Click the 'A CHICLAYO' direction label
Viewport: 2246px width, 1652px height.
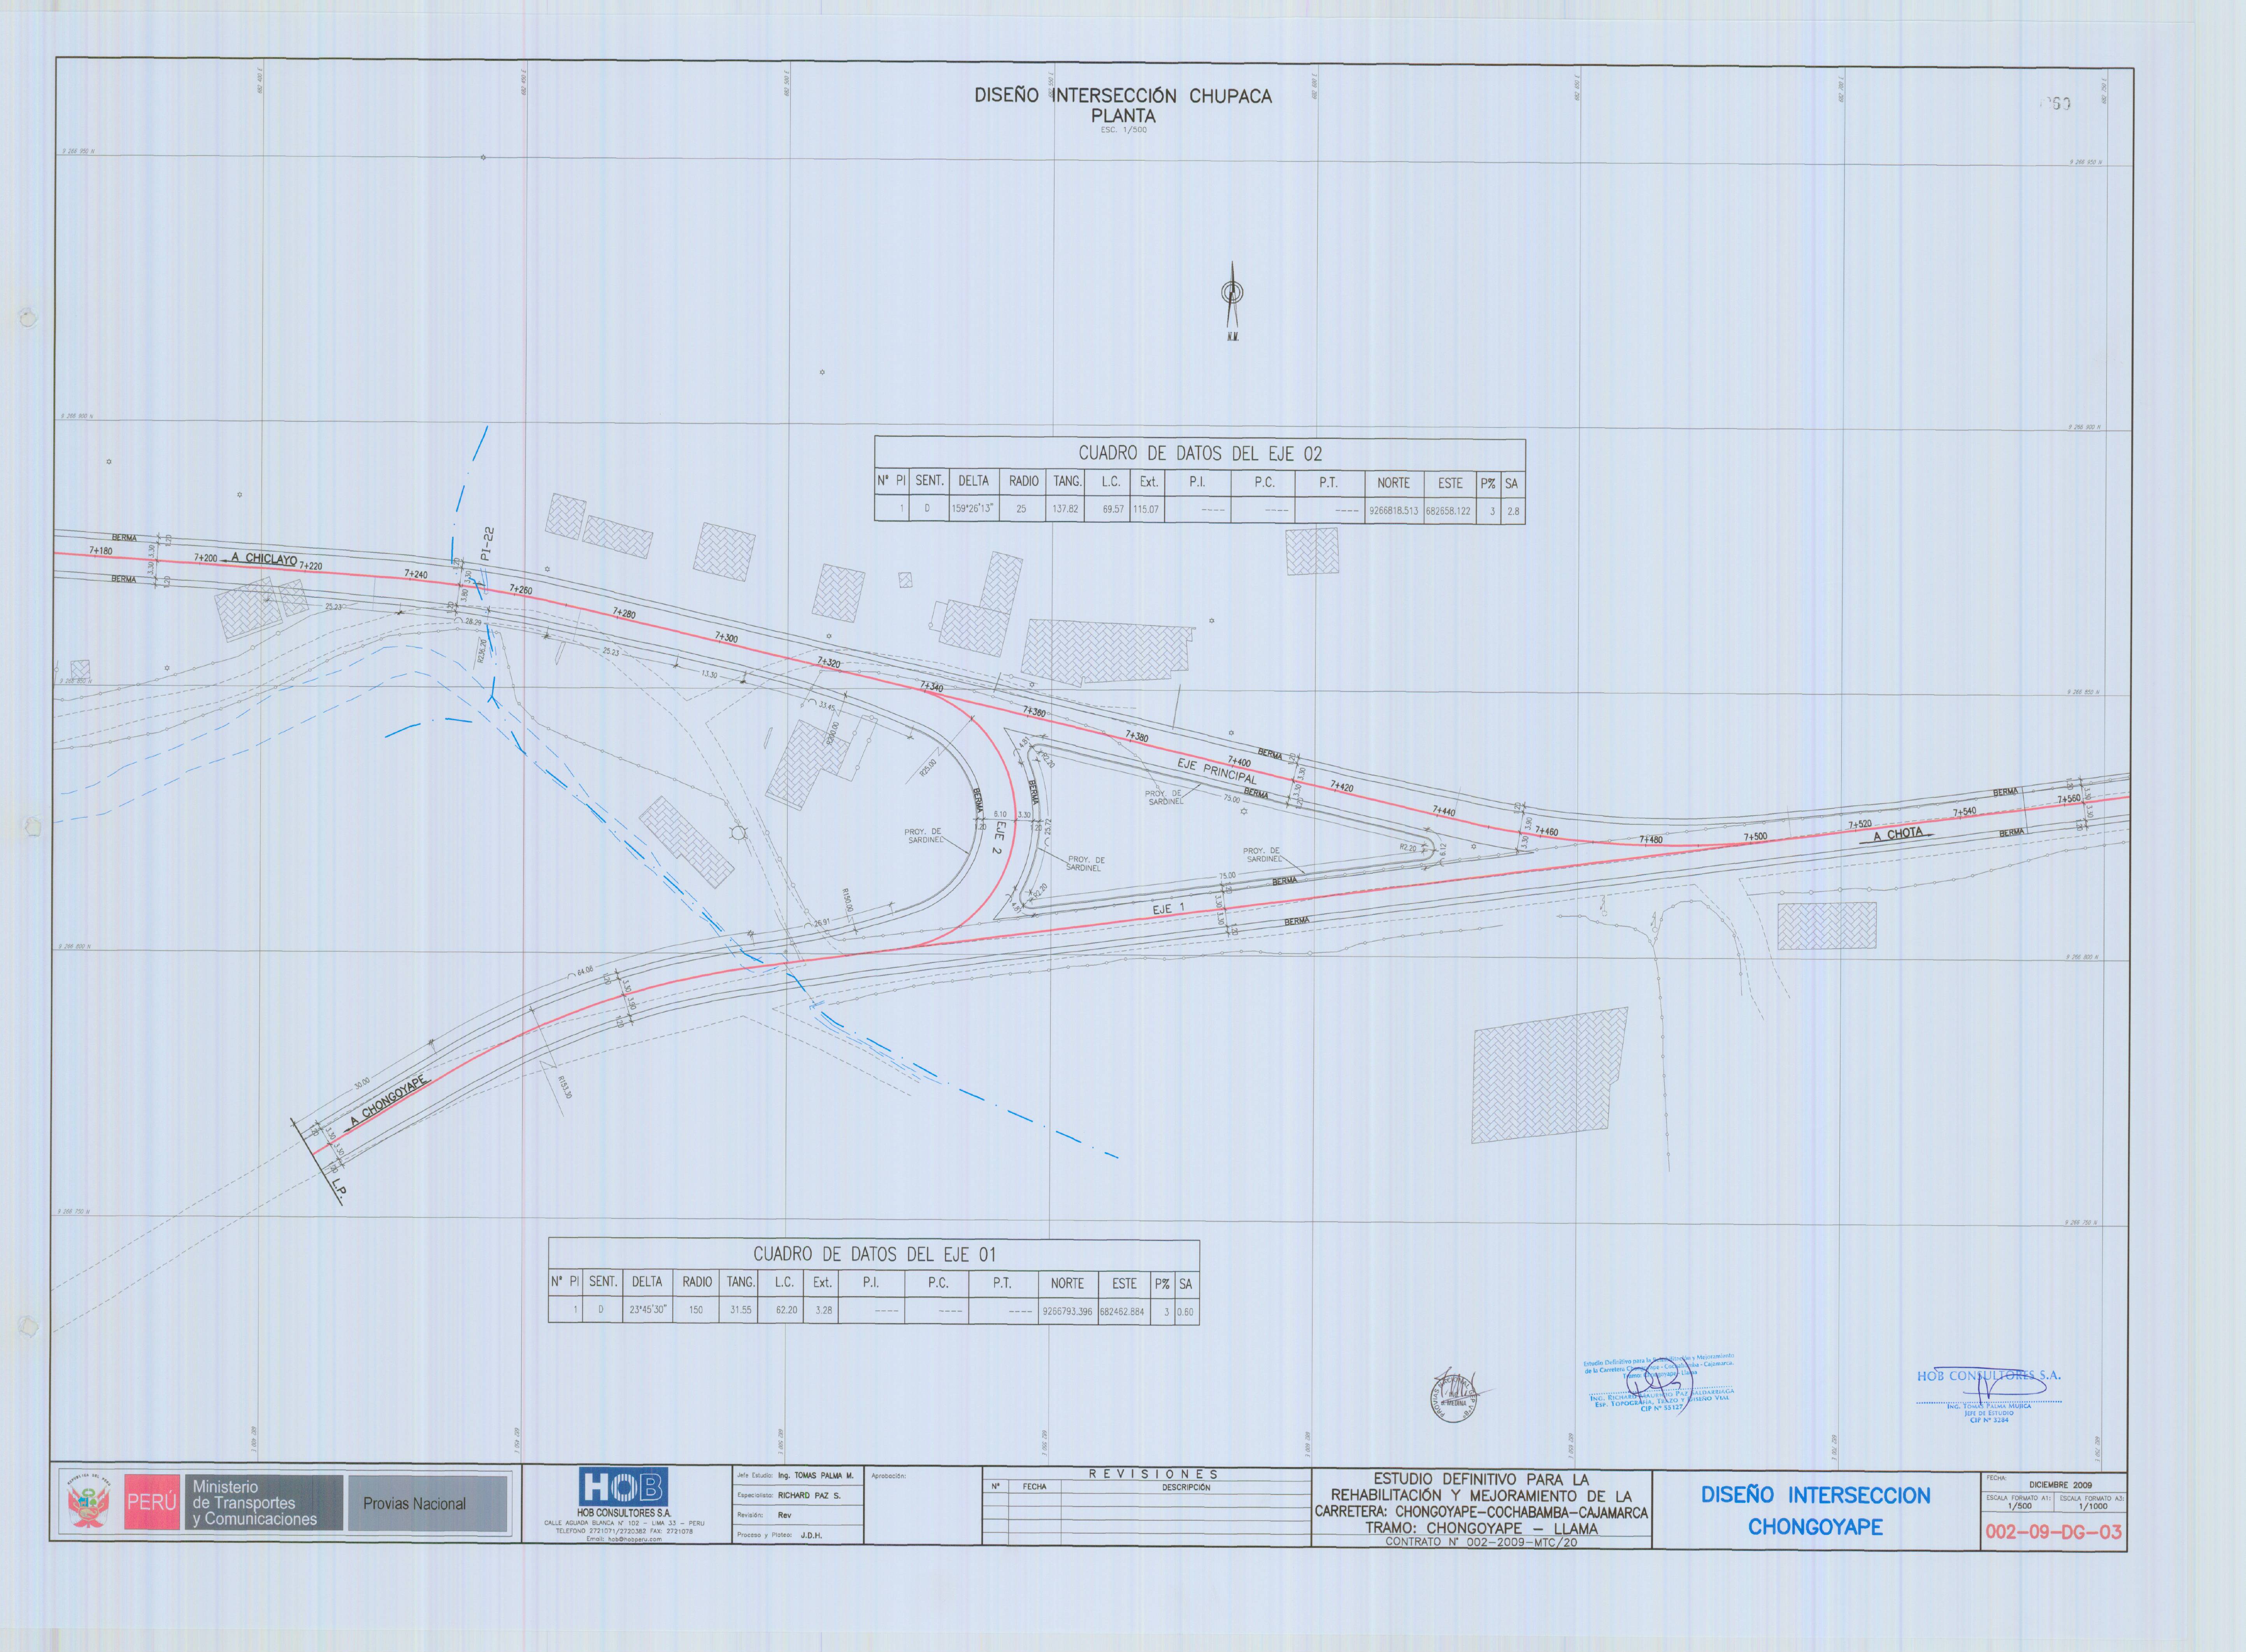tap(263, 558)
